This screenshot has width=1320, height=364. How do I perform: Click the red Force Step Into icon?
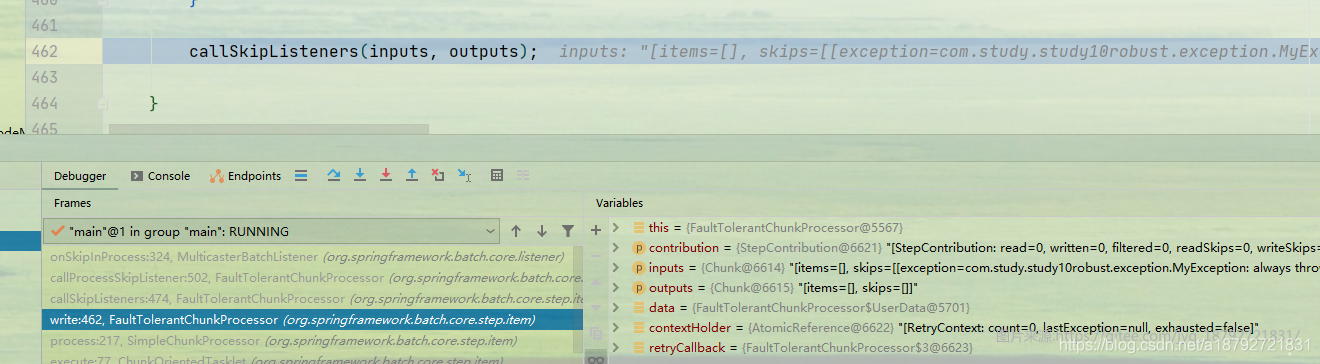[x=386, y=175]
